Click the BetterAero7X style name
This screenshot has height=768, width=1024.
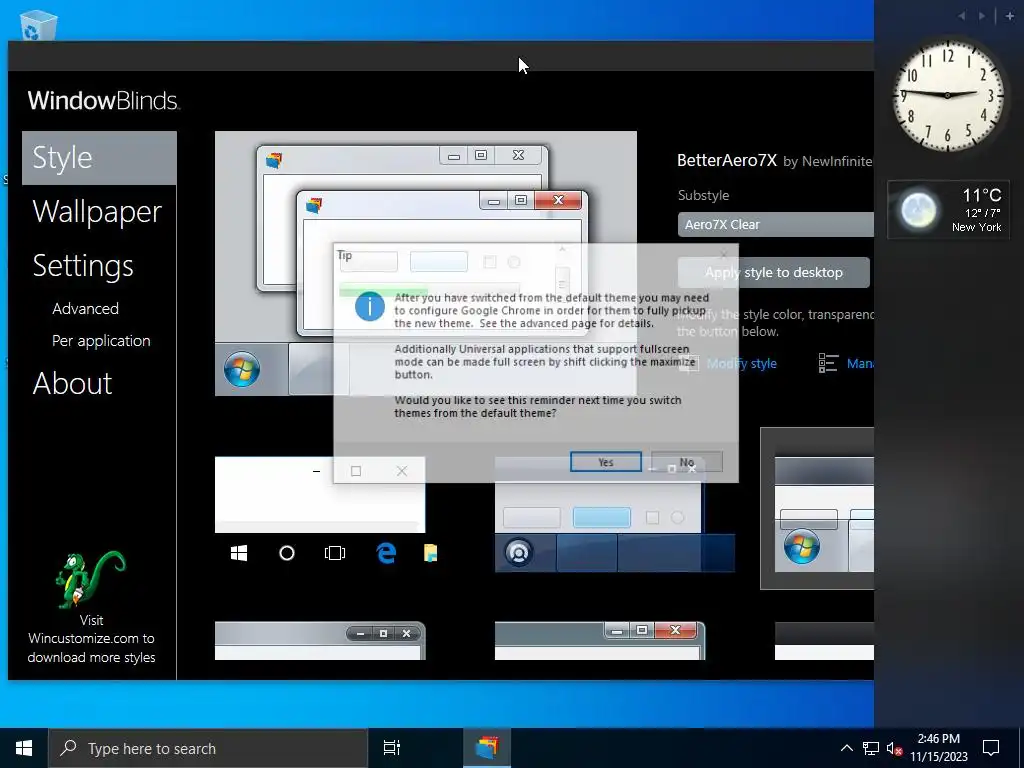click(727, 160)
